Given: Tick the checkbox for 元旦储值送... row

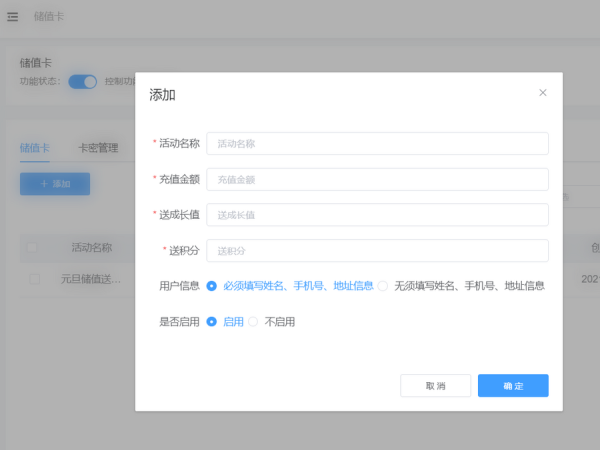Looking at the screenshot, I should tap(35, 279).
